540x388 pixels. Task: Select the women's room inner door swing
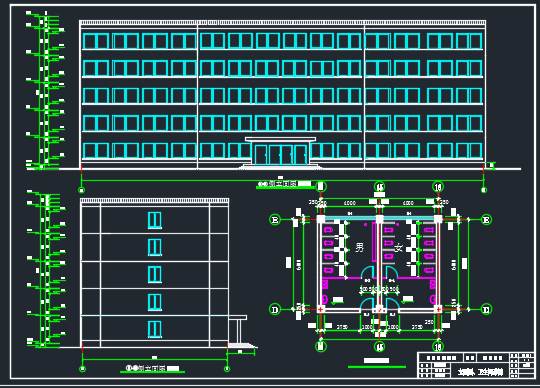click(392, 272)
